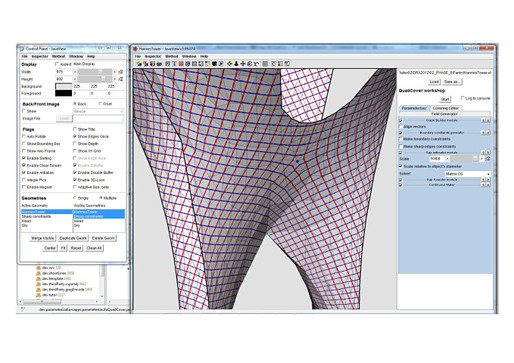The width and height of the screenshot is (514, 363).
Task: Click the Width value input field
Action: (63, 72)
